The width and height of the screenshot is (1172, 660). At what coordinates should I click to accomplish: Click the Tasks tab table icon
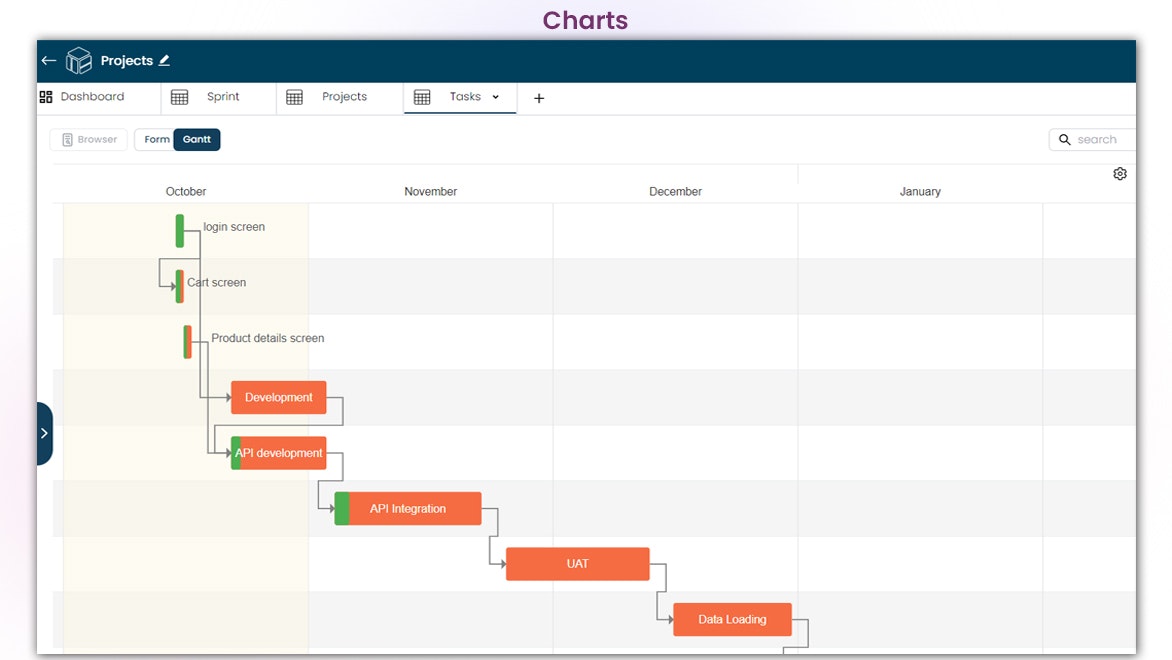422,97
